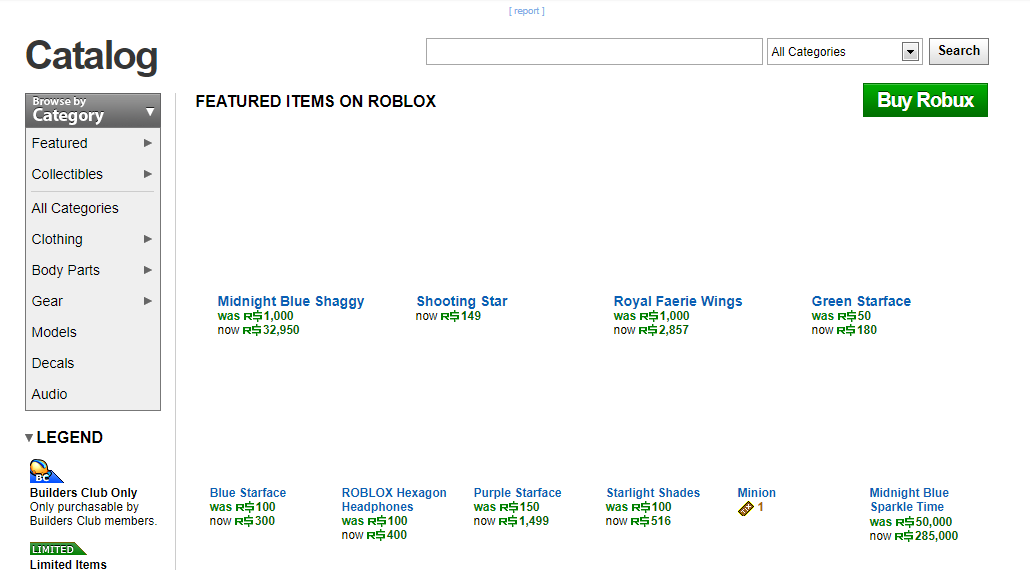Viewport: 1030px width, 570px height.
Task: Click the price R$300 under Blue Starface
Action: coord(255,521)
